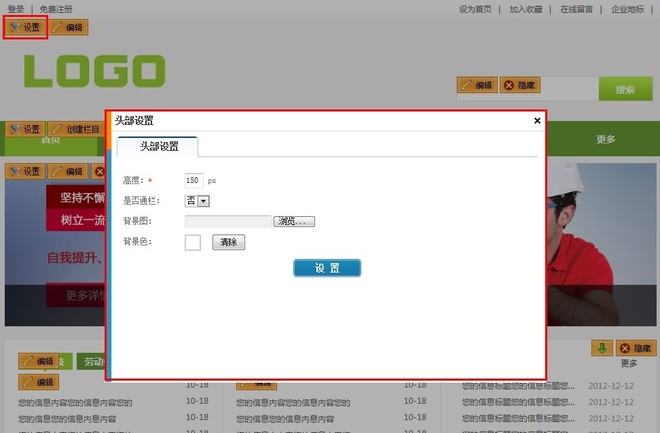Click the green down-arrow icon at bottom right
This screenshot has width=660, height=433.
601,348
